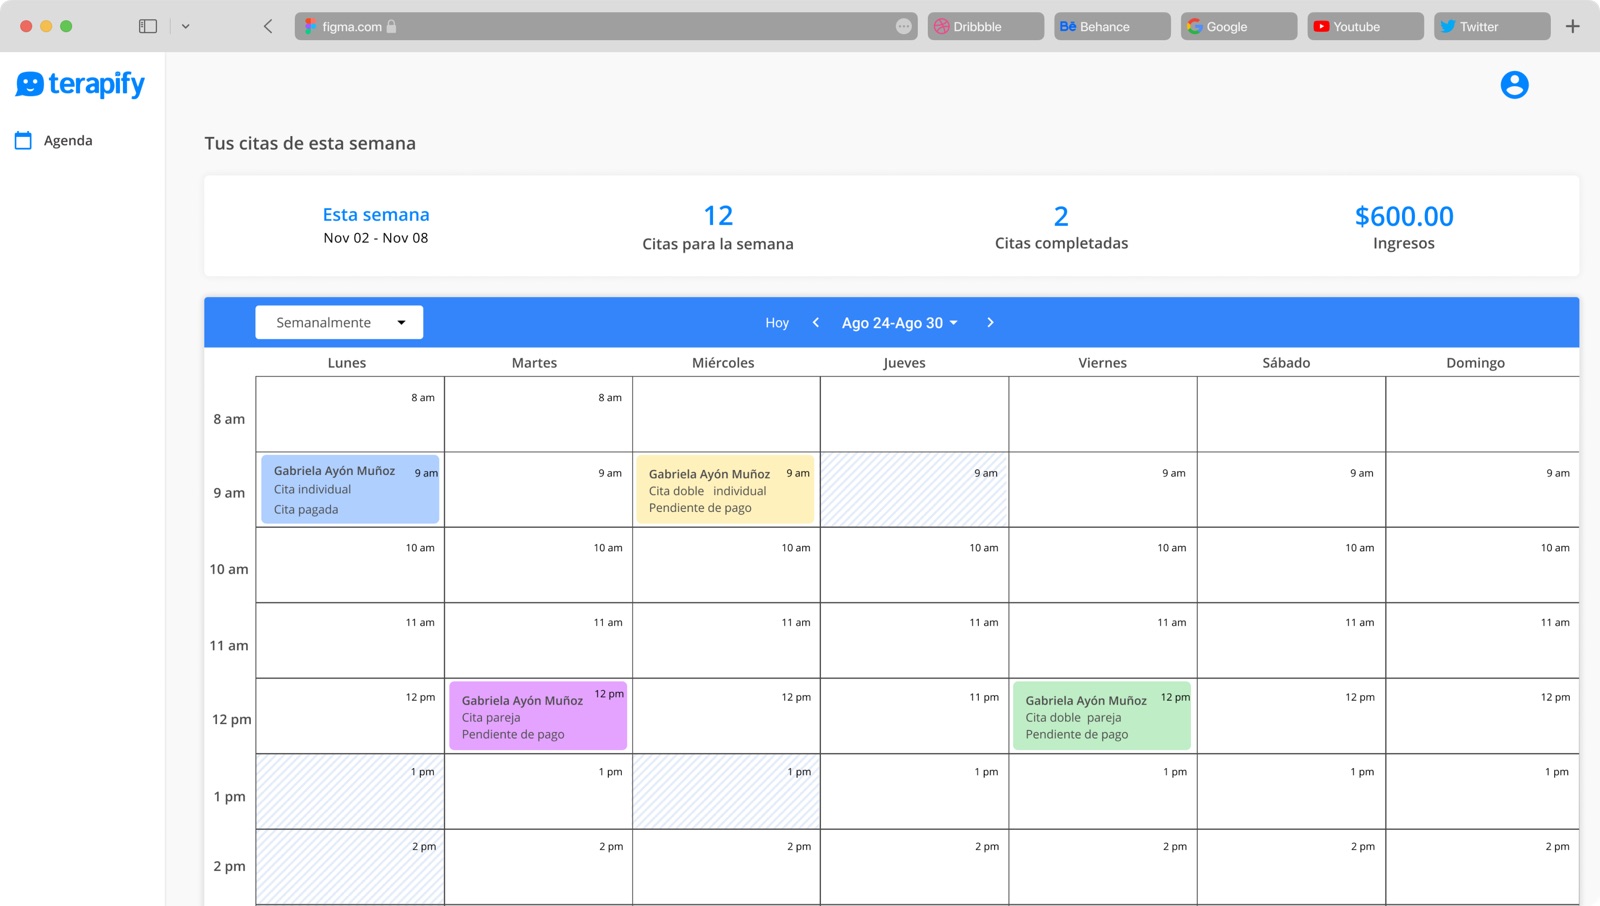Open the Semanalmente view dropdown
The height and width of the screenshot is (906, 1600).
[339, 322]
